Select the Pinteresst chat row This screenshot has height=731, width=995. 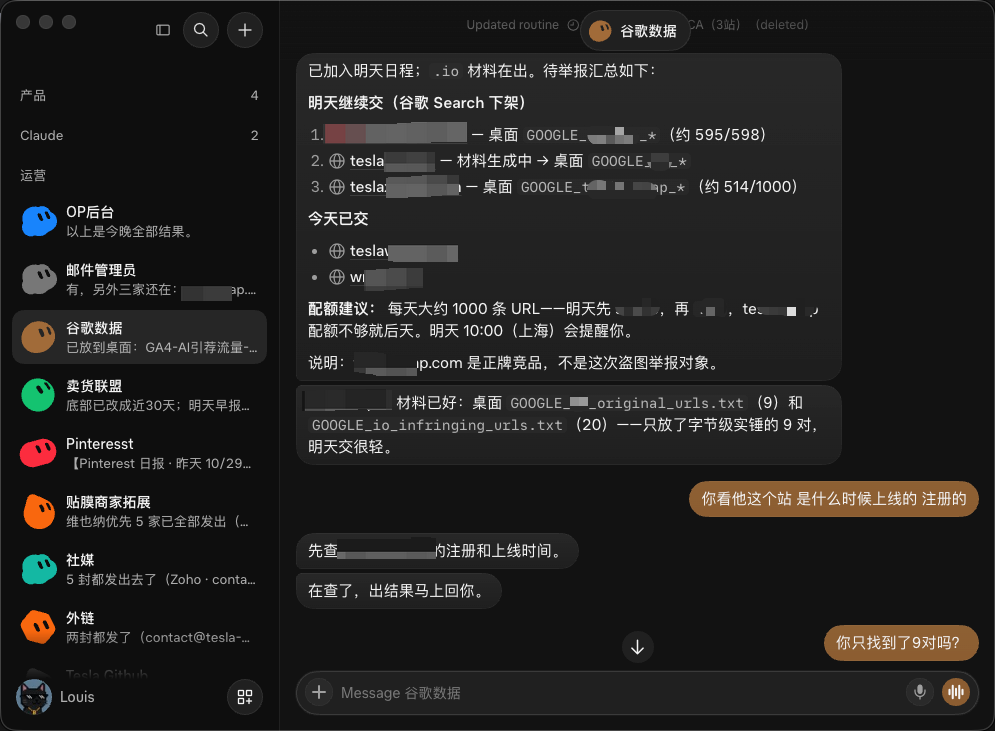pyautogui.click(x=140, y=453)
